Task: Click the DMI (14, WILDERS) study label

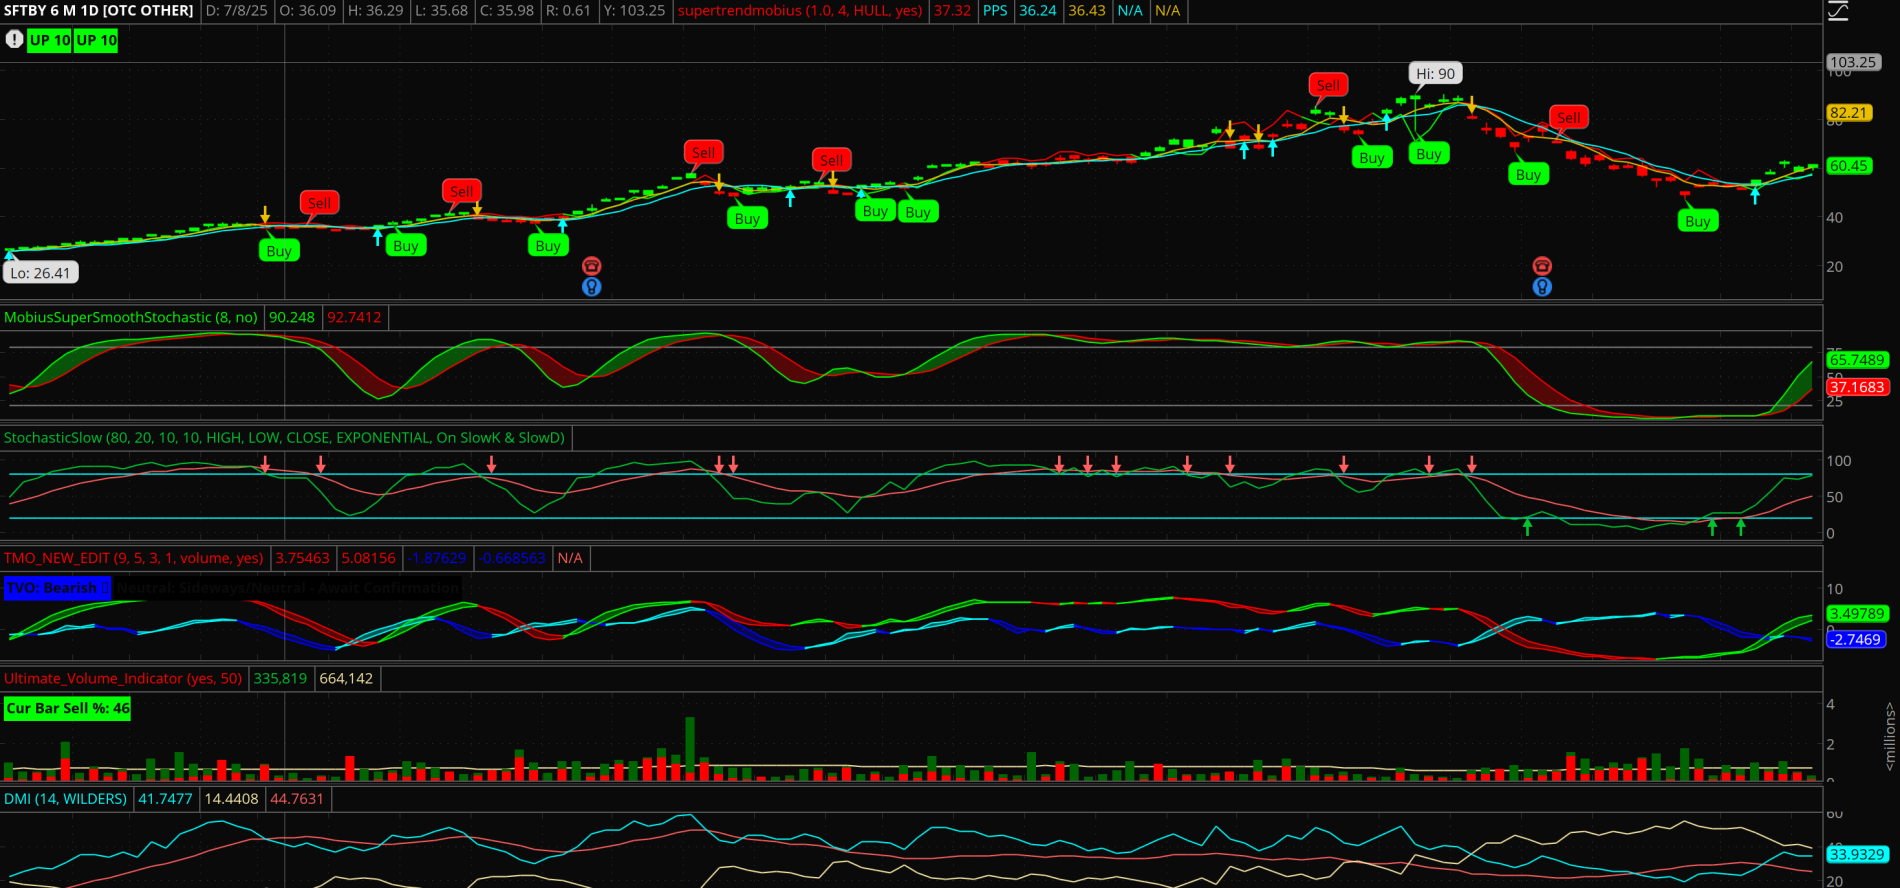Action: 66,799
